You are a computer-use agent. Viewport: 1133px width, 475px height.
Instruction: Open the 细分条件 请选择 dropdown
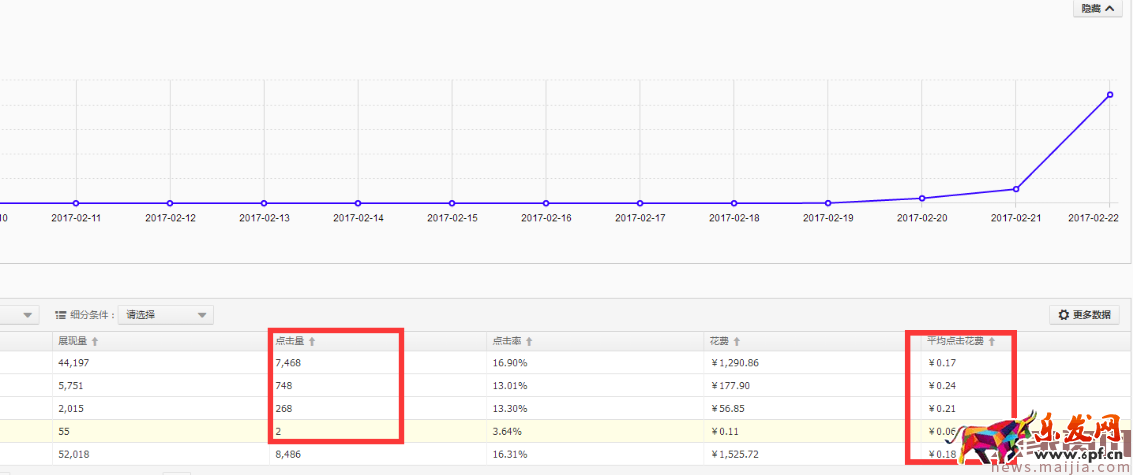coord(165,315)
